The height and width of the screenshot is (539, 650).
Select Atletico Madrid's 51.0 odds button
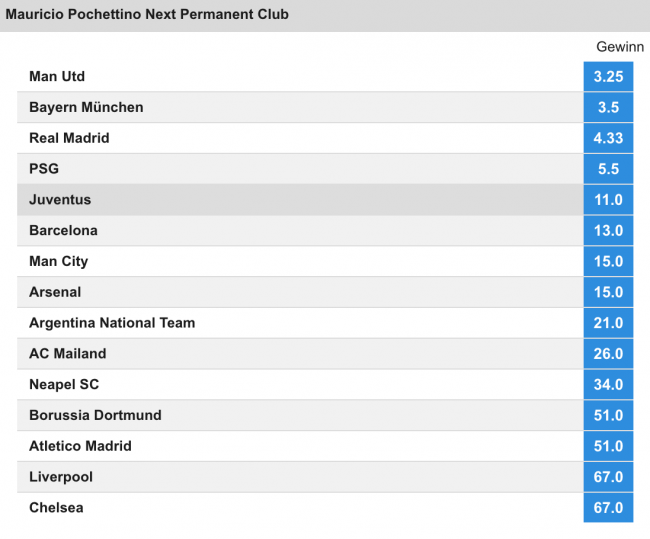pos(607,446)
